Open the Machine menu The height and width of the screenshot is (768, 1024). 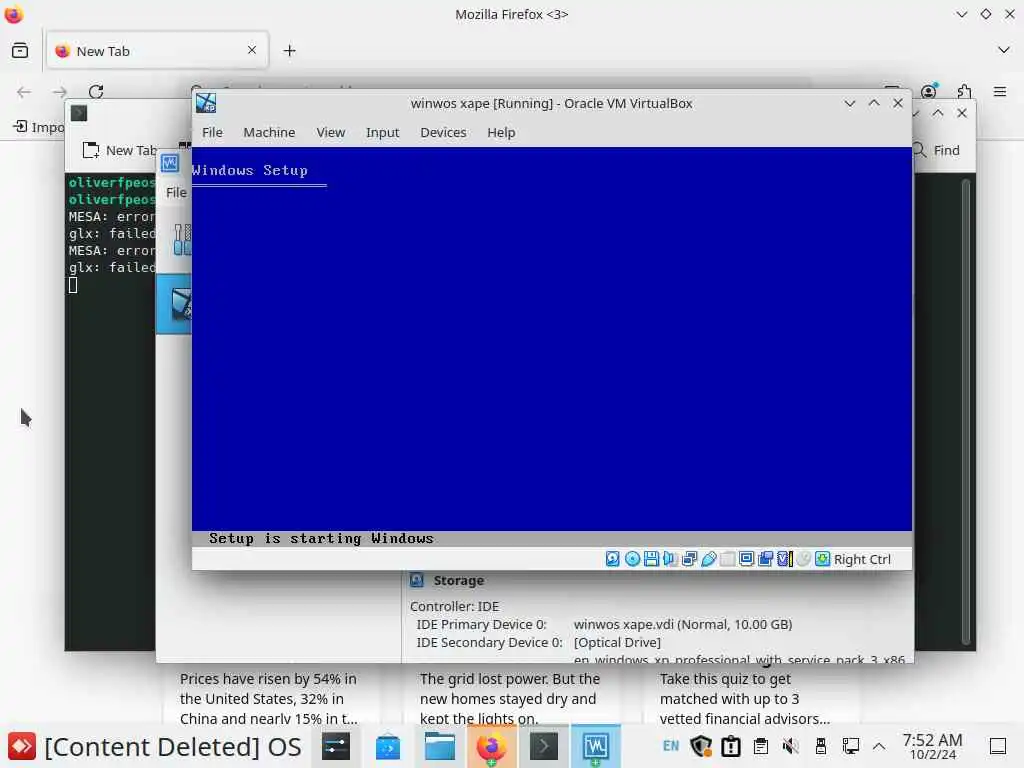269,133
